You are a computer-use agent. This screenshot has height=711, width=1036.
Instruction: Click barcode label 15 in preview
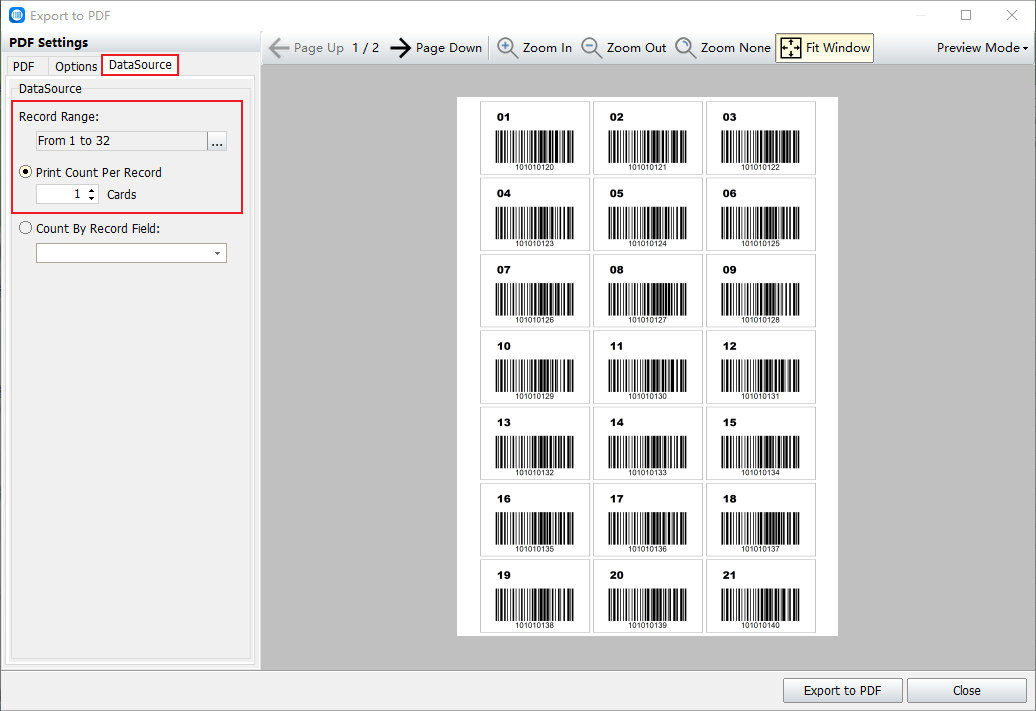point(760,443)
